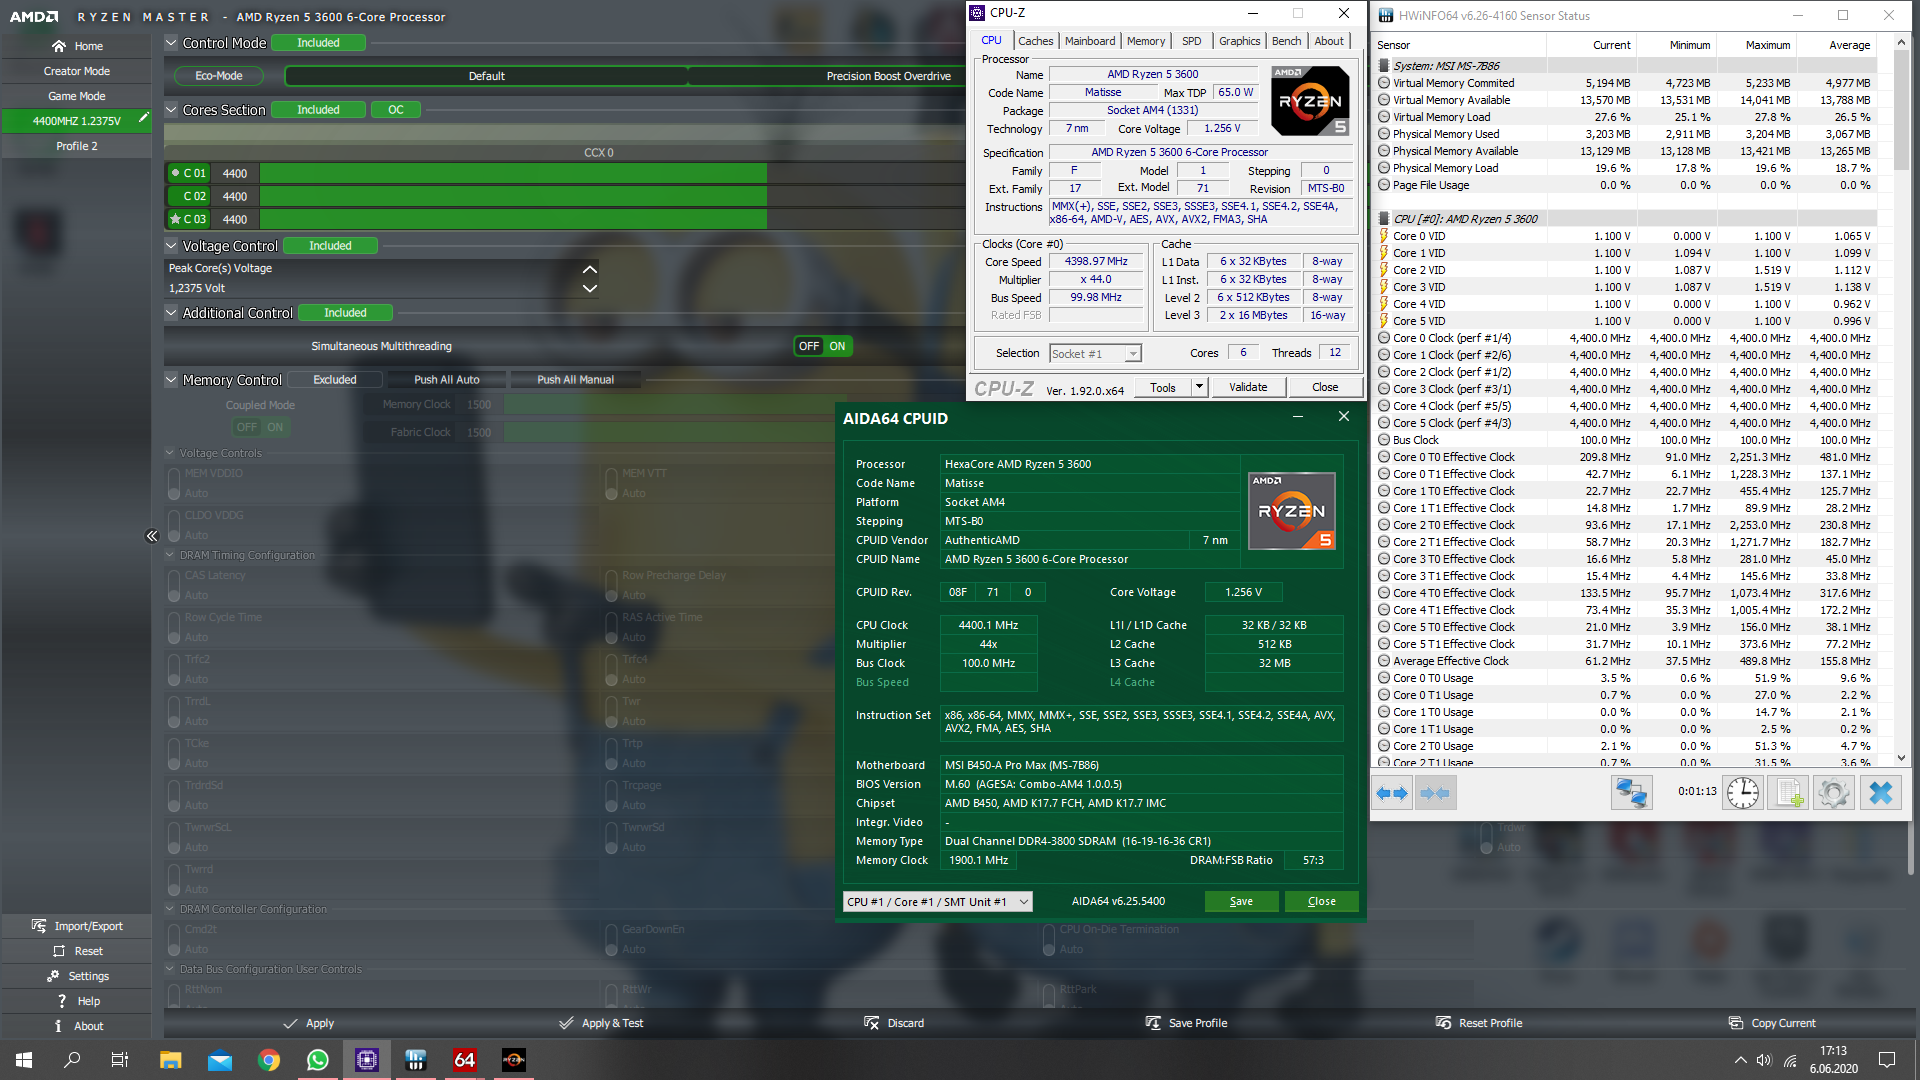
Task: Toggle Additional Control Included button
Action: click(345, 313)
